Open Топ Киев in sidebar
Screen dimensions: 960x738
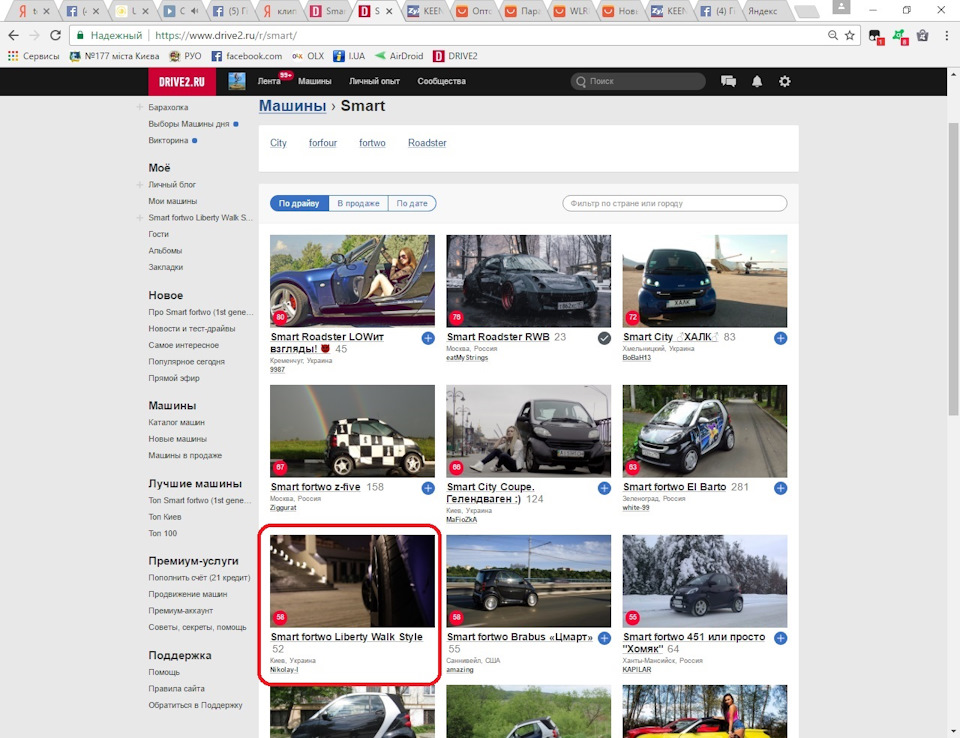point(165,516)
